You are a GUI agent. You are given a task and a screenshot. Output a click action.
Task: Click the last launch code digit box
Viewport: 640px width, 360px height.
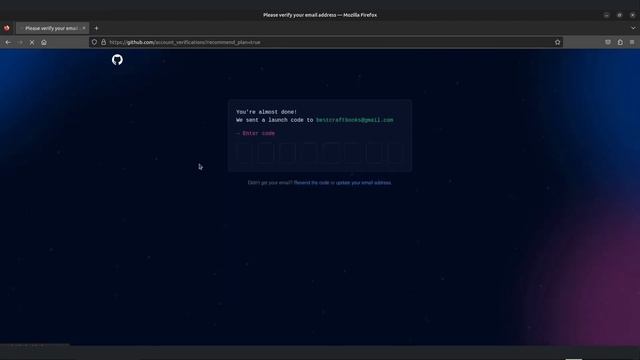pyautogui.click(x=396, y=153)
